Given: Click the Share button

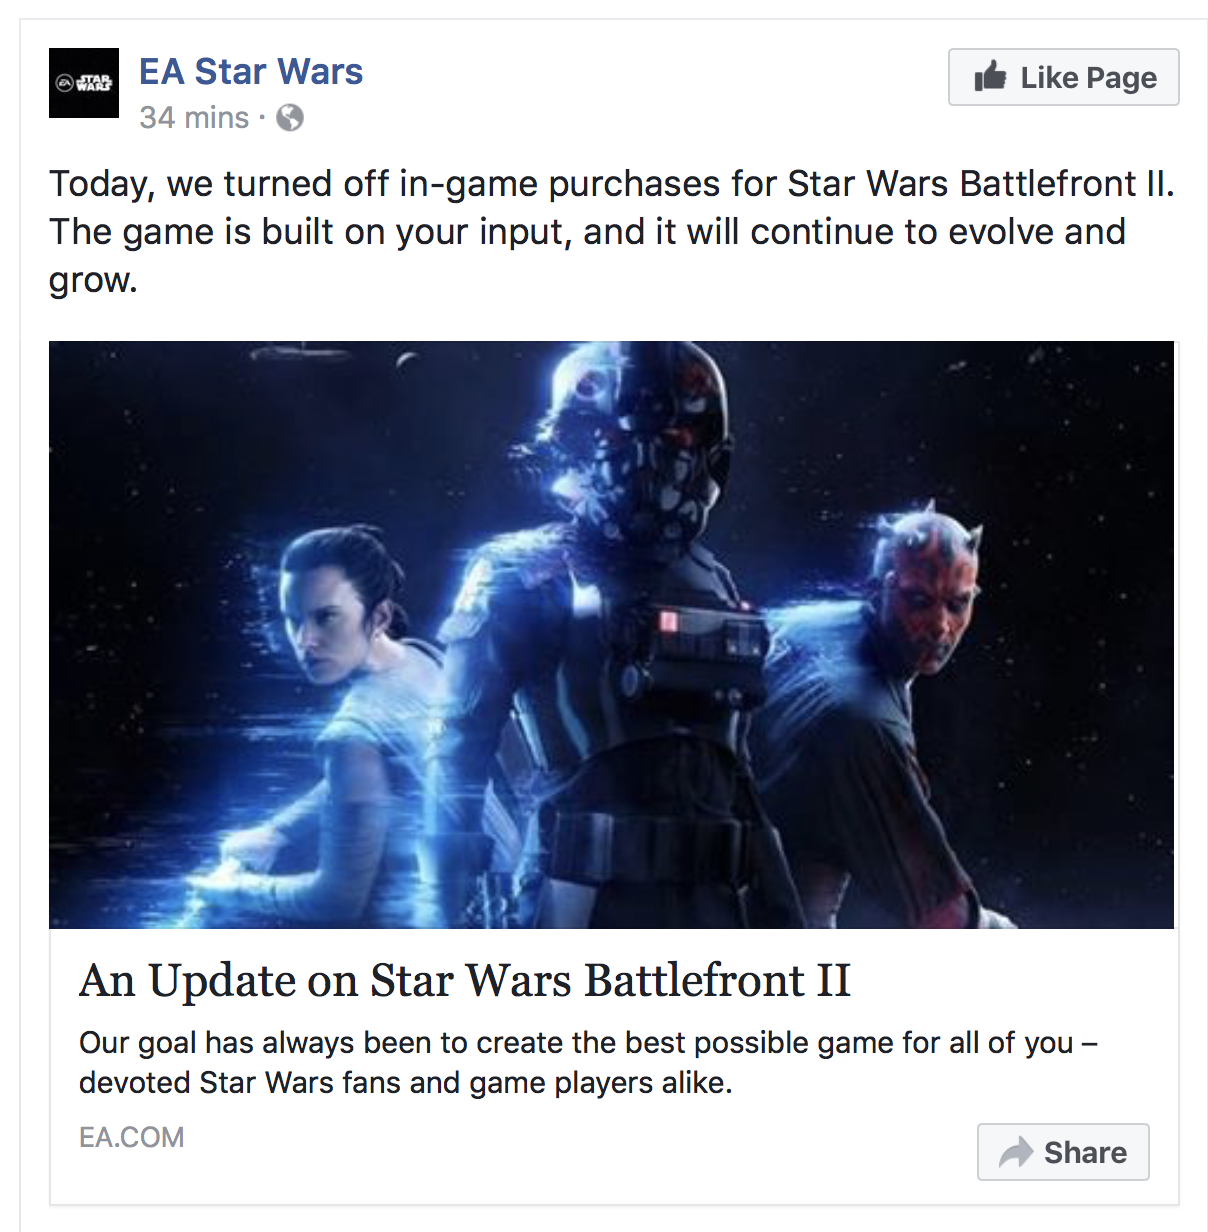Looking at the screenshot, I should pos(1063,1152).
